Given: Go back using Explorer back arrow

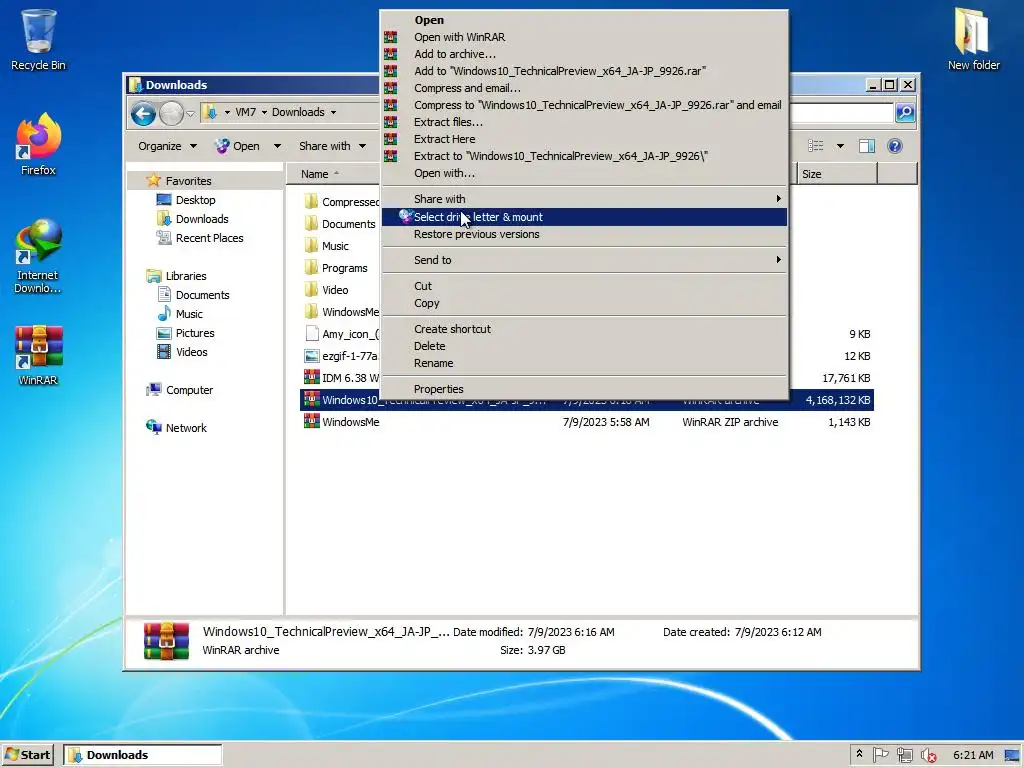Looking at the screenshot, I should [143, 114].
